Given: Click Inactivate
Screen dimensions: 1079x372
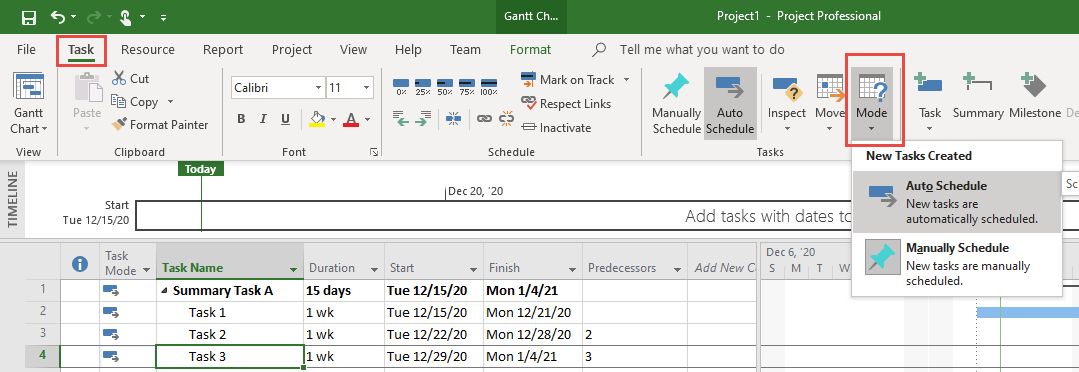Looking at the screenshot, I should click(x=557, y=127).
